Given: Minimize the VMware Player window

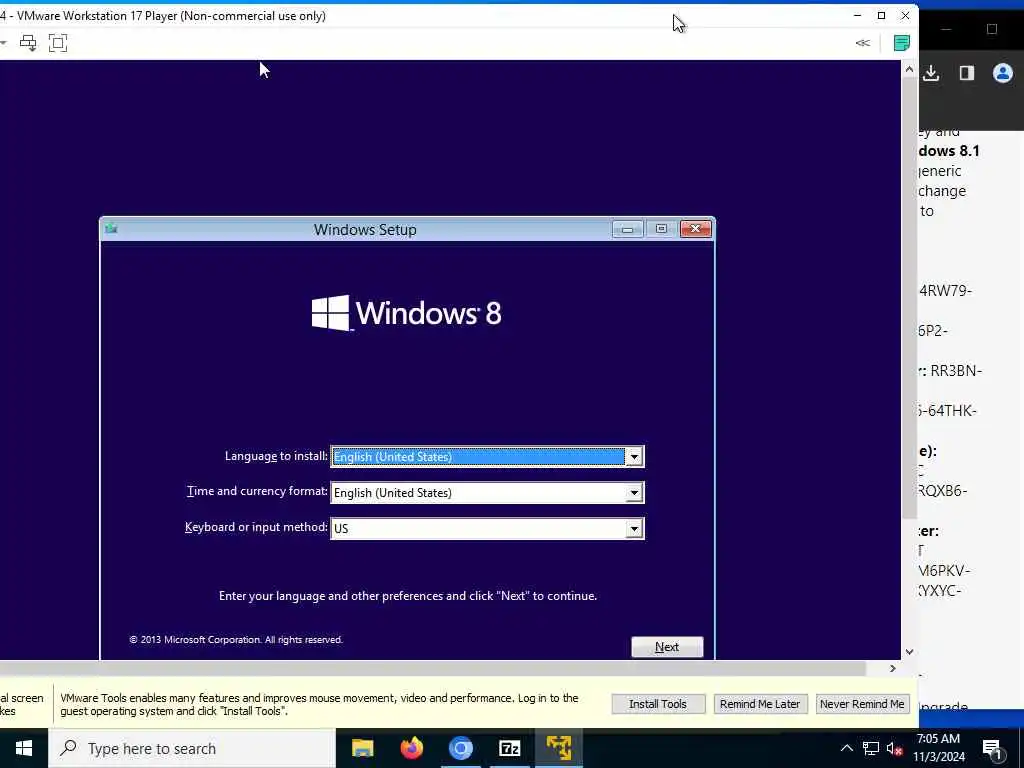Looking at the screenshot, I should click(857, 16).
